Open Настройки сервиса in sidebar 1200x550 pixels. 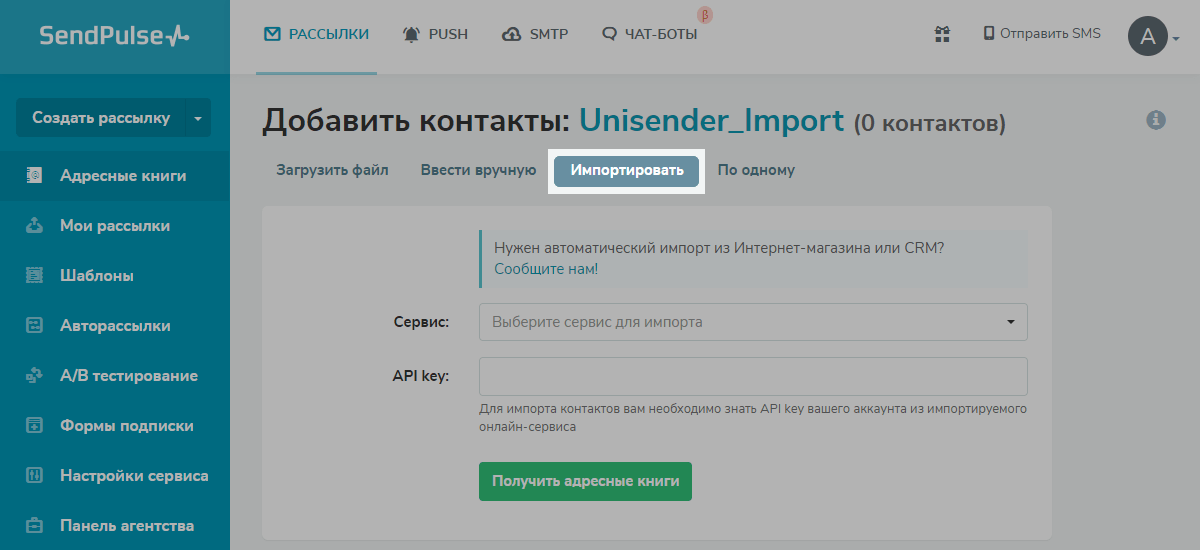point(115,476)
